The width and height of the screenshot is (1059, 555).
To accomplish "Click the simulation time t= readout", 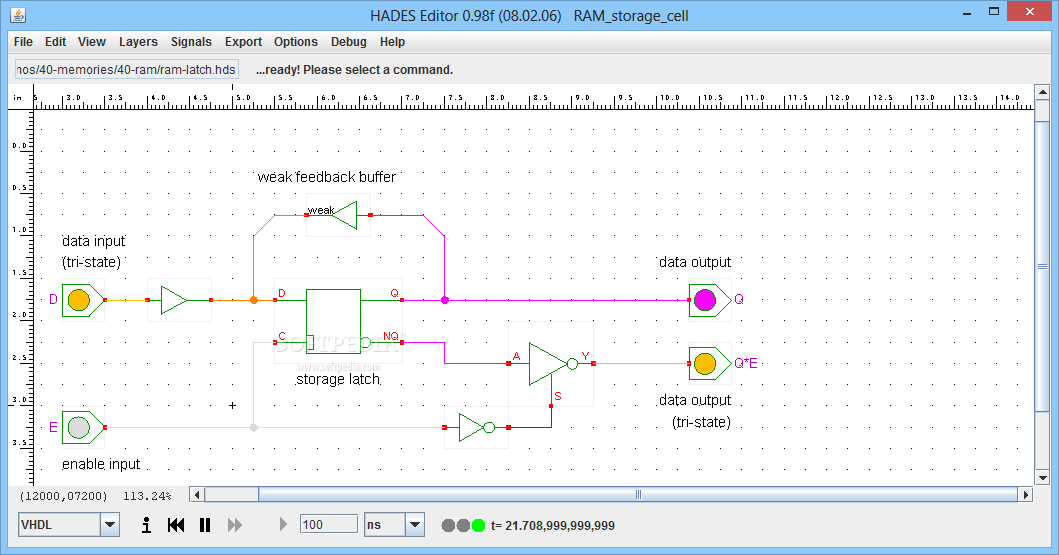I will coord(552,525).
